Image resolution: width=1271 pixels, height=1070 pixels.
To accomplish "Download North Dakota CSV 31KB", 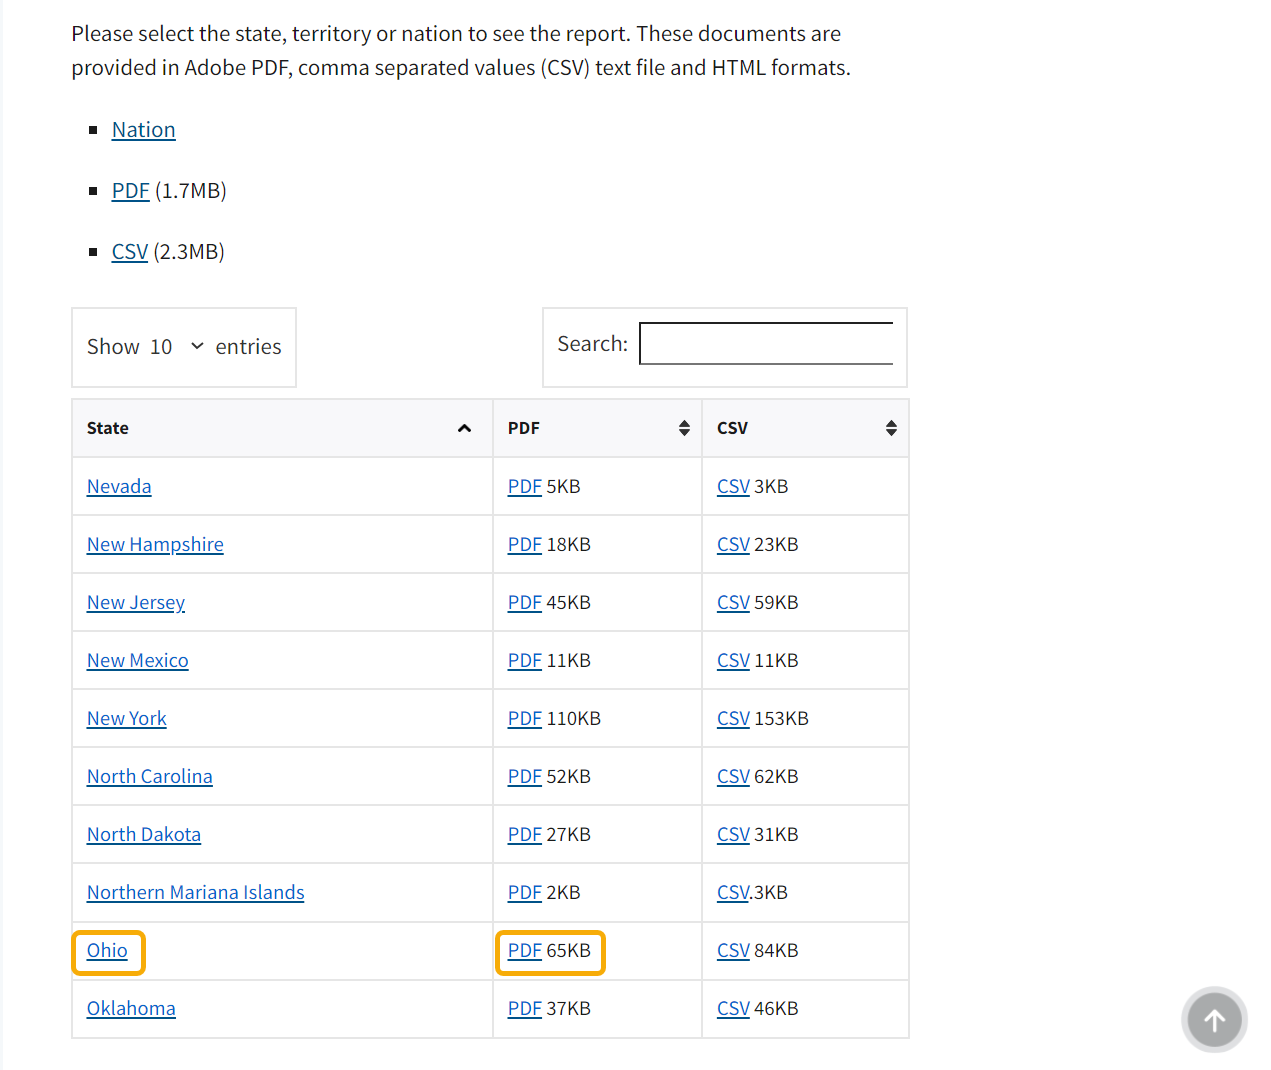I will (733, 835).
